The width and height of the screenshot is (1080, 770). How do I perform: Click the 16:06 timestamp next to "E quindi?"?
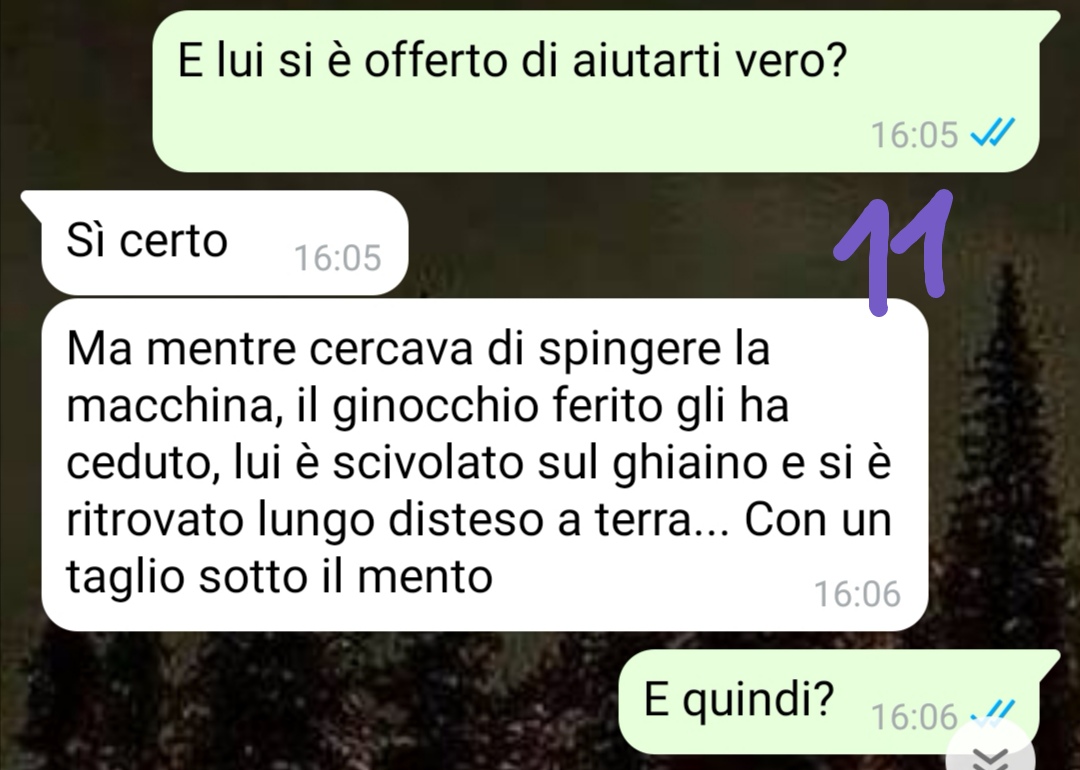tap(915, 717)
